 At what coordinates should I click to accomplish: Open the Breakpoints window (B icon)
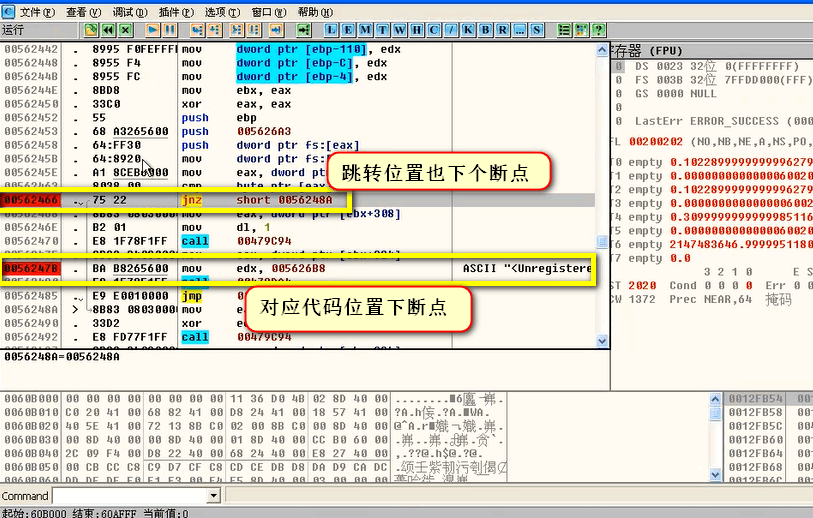(x=485, y=30)
